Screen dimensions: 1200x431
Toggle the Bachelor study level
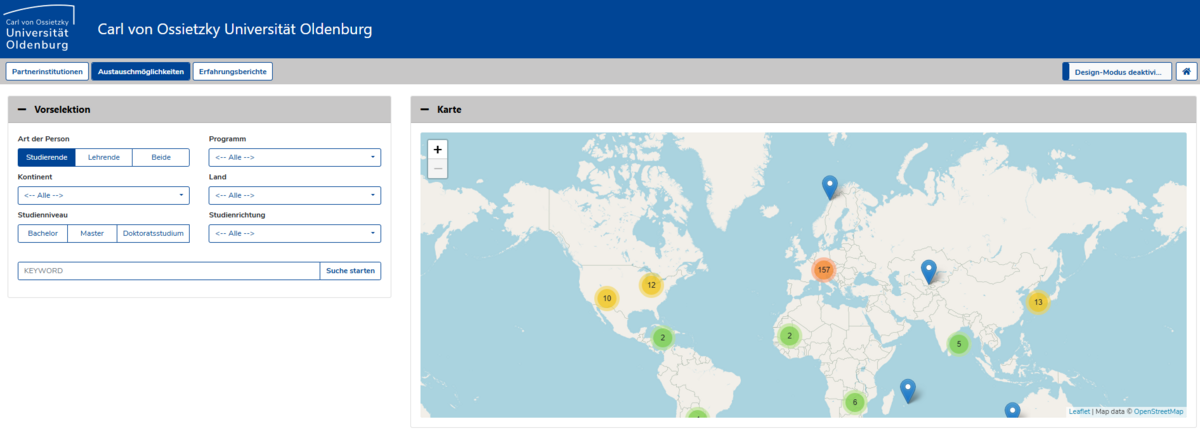tap(43, 233)
